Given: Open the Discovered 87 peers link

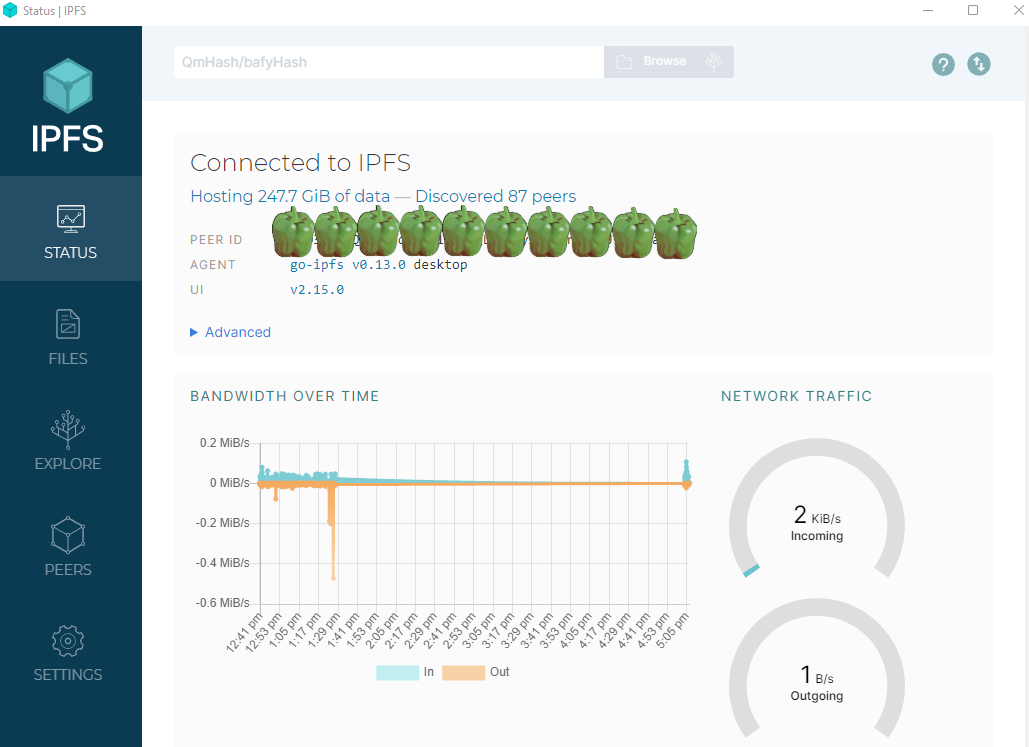Looking at the screenshot, I should coord(495,196).
